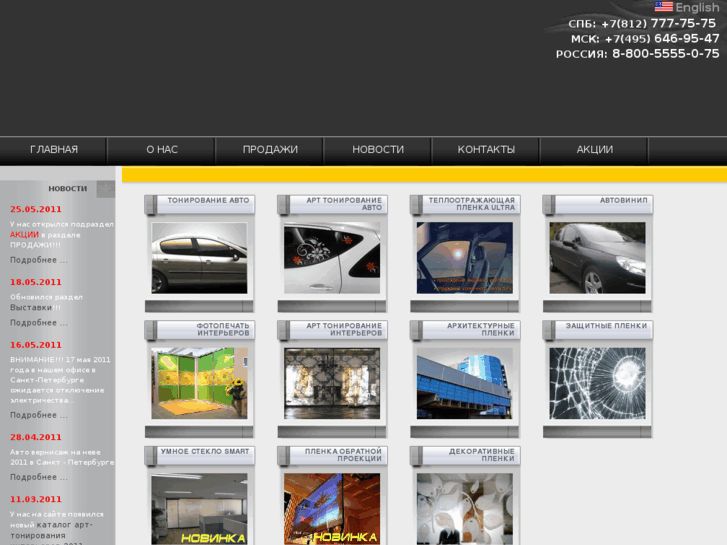Image resolution: width=727 pixels, height=545 pixels.
Task: Select the 28.04.2011 news date
Action: pyautogui.click(x=36, y=437)
